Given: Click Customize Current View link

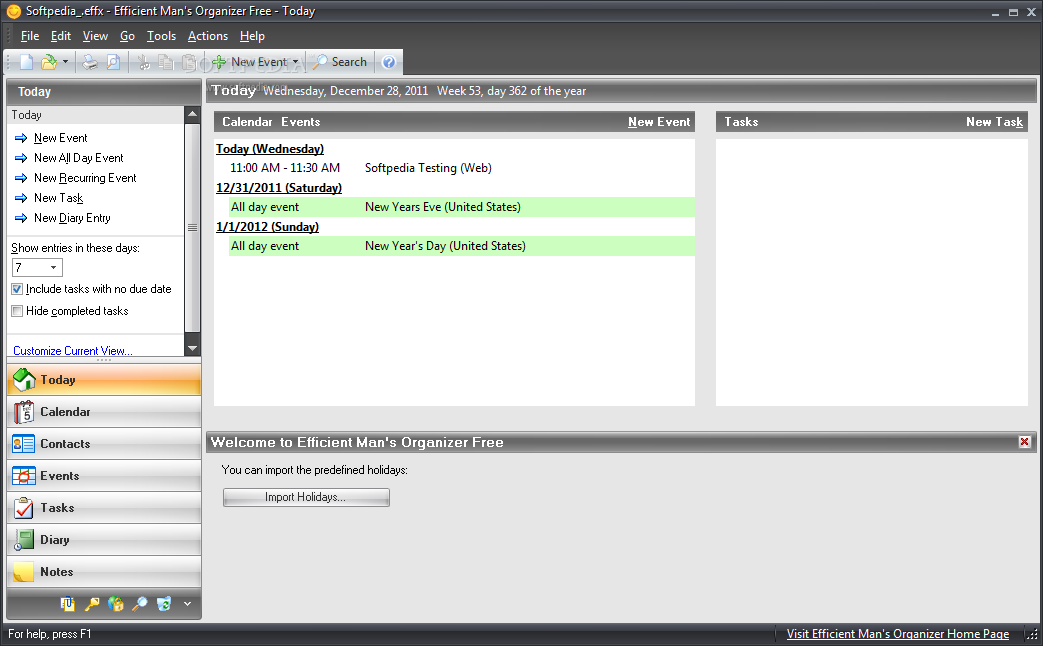Looking at the screenshot, I should coord(73,351).
